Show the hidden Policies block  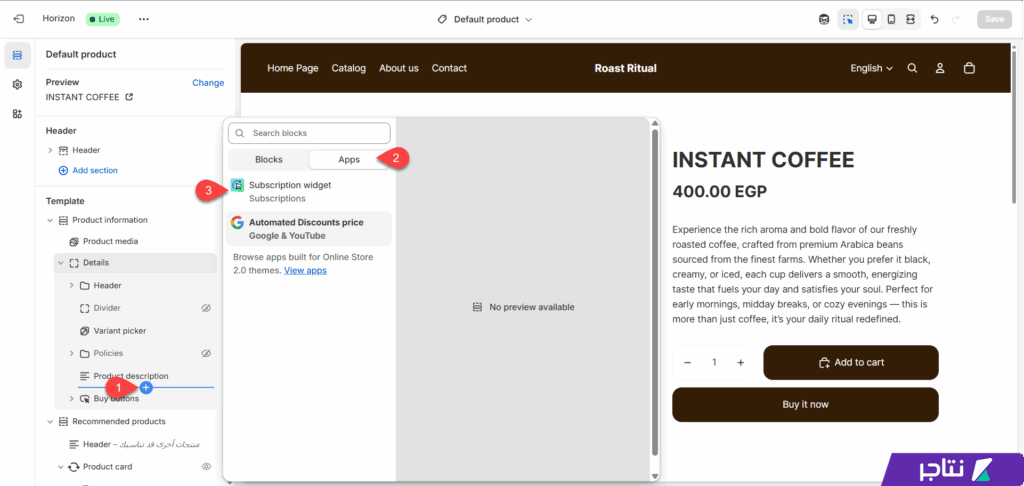206,353
